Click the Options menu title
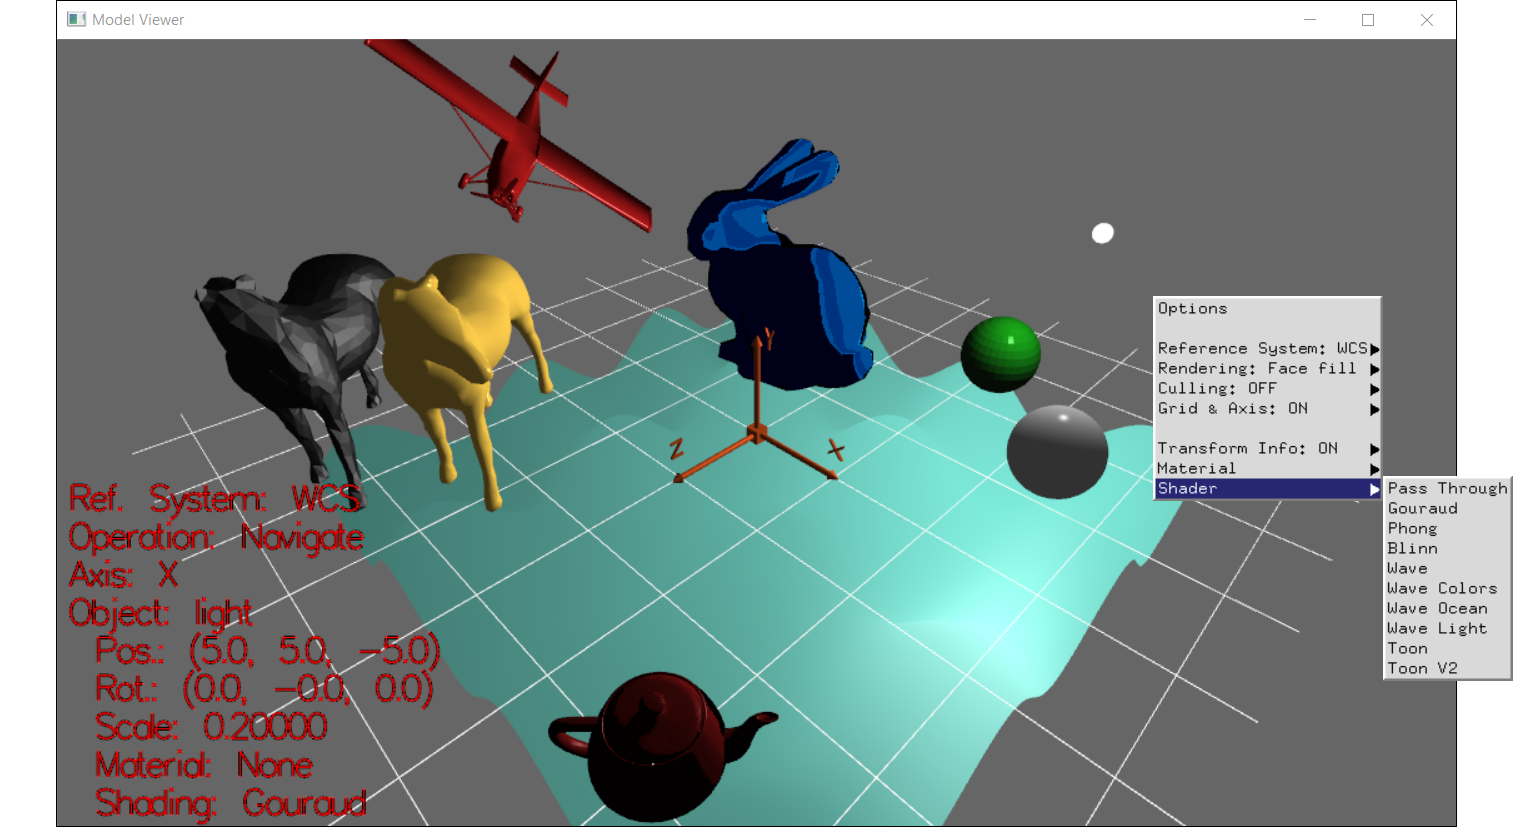 1192,308
